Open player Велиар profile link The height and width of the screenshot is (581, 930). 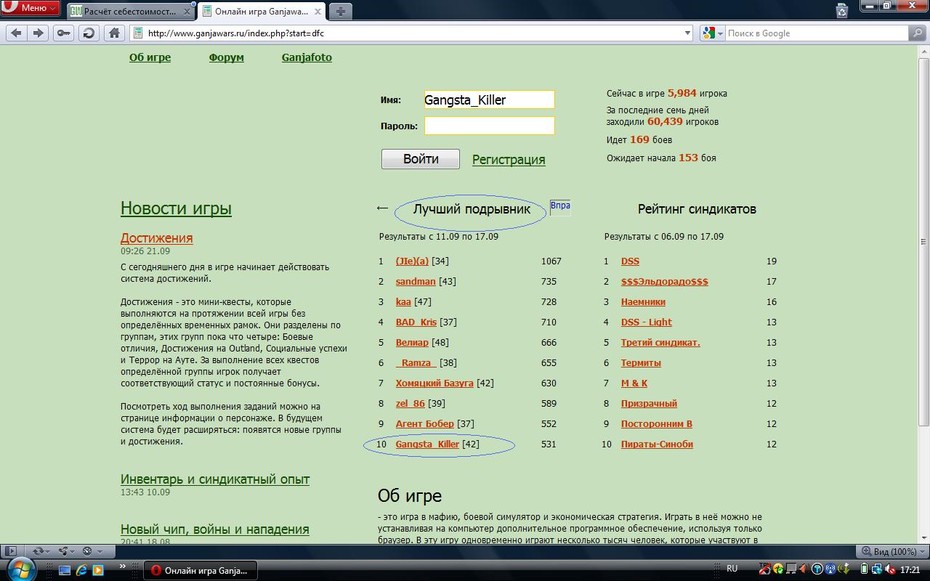tap(412, 343)
